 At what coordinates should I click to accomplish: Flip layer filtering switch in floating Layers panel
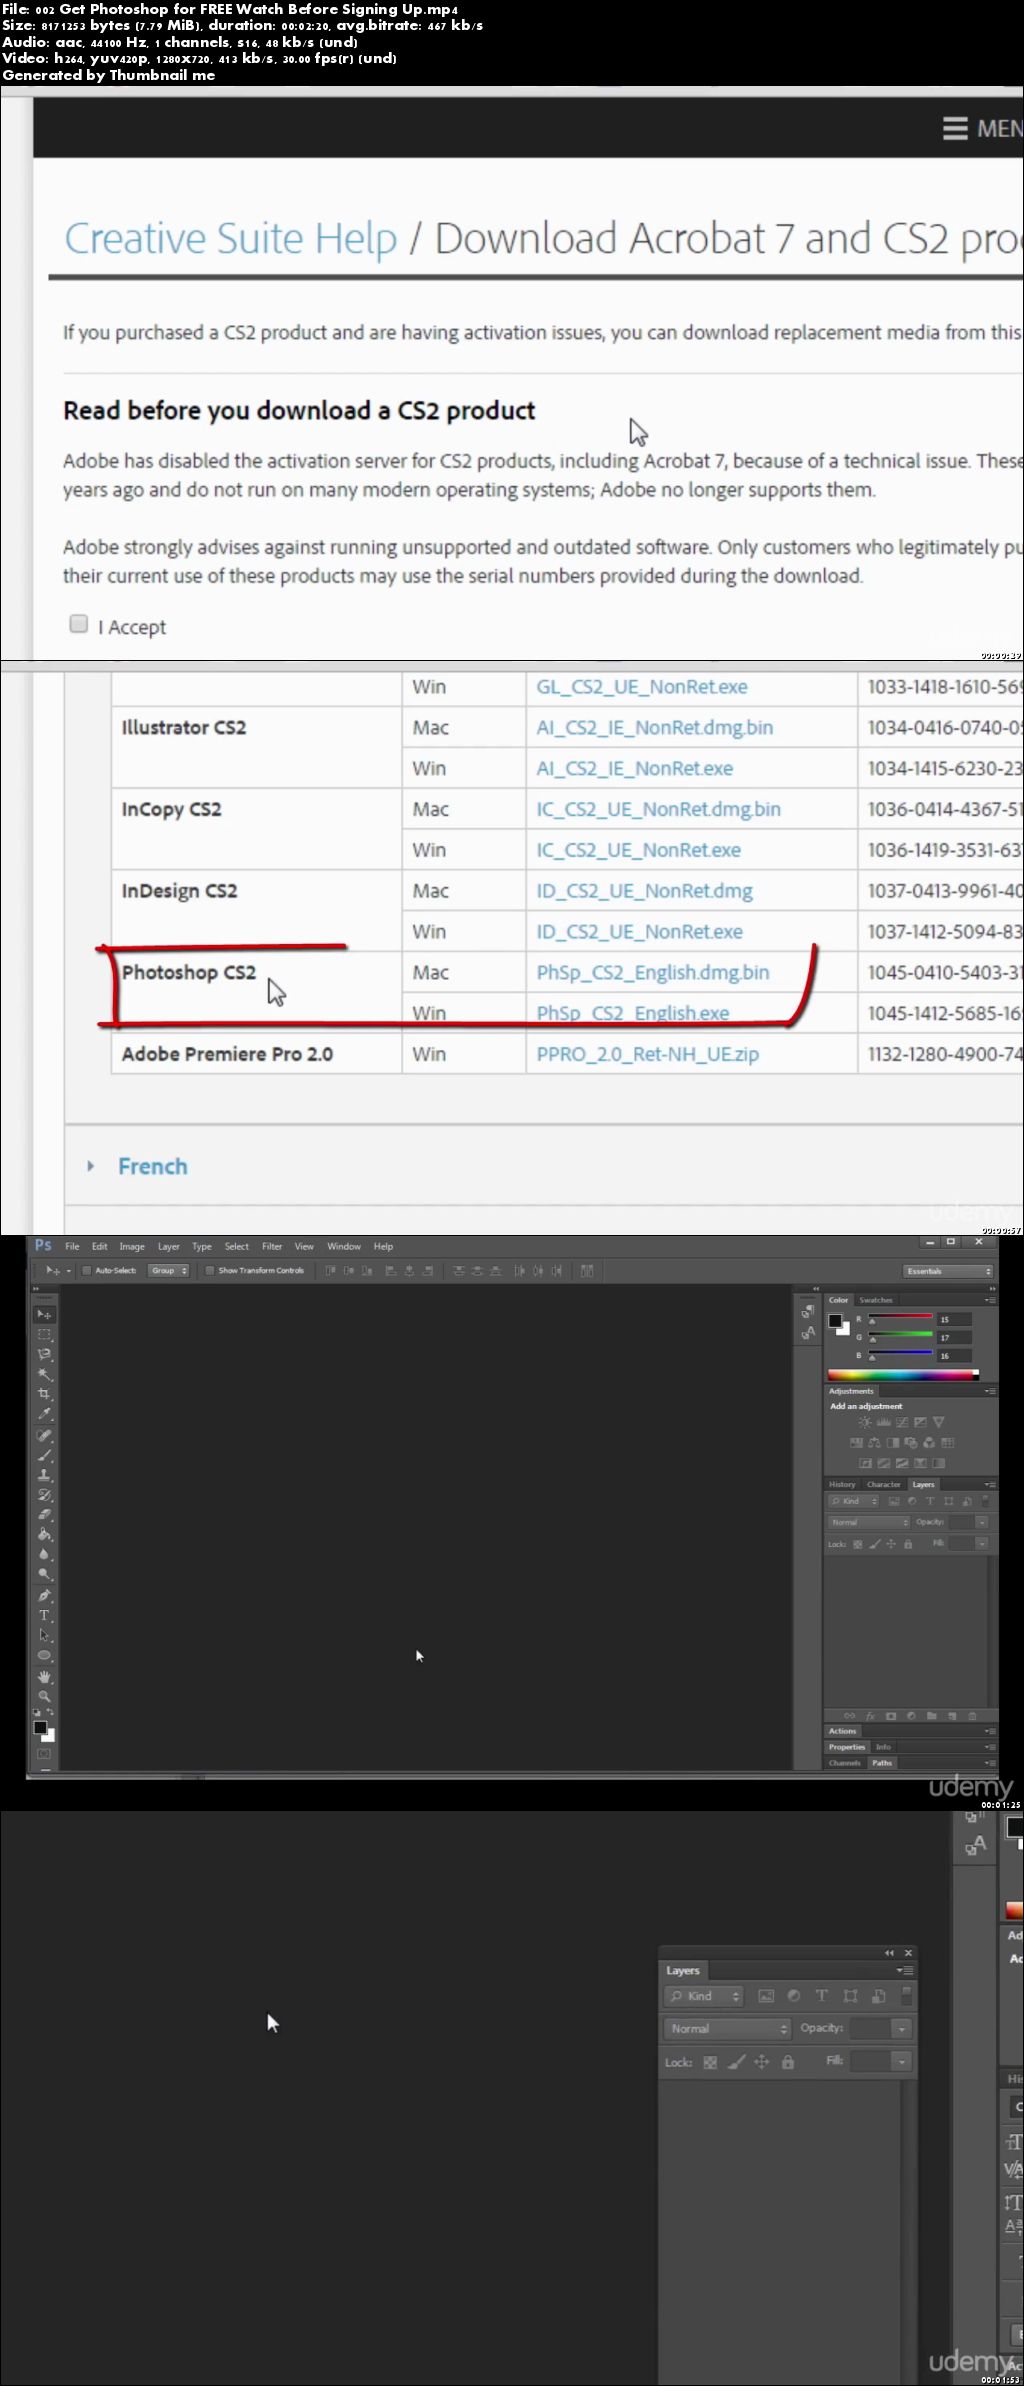click(x=907, y=1995)
